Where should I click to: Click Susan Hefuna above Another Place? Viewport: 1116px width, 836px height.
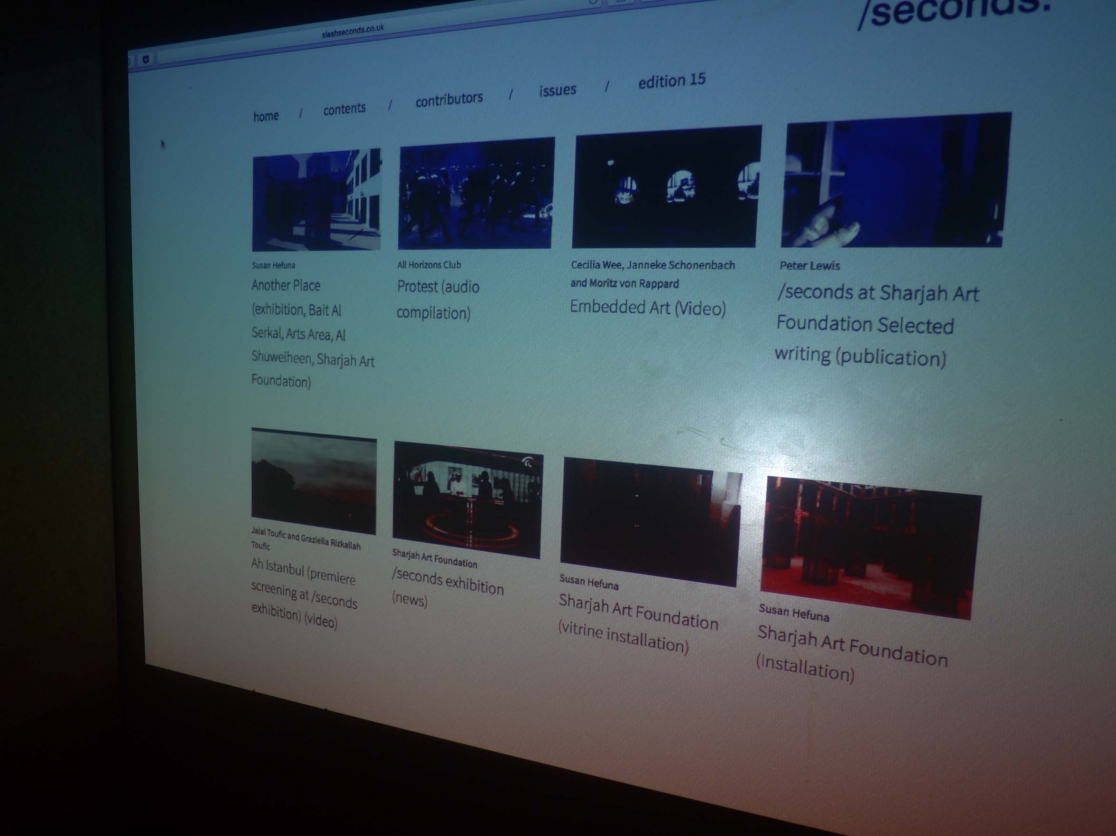pyautogui.click(x=273, y=265)
